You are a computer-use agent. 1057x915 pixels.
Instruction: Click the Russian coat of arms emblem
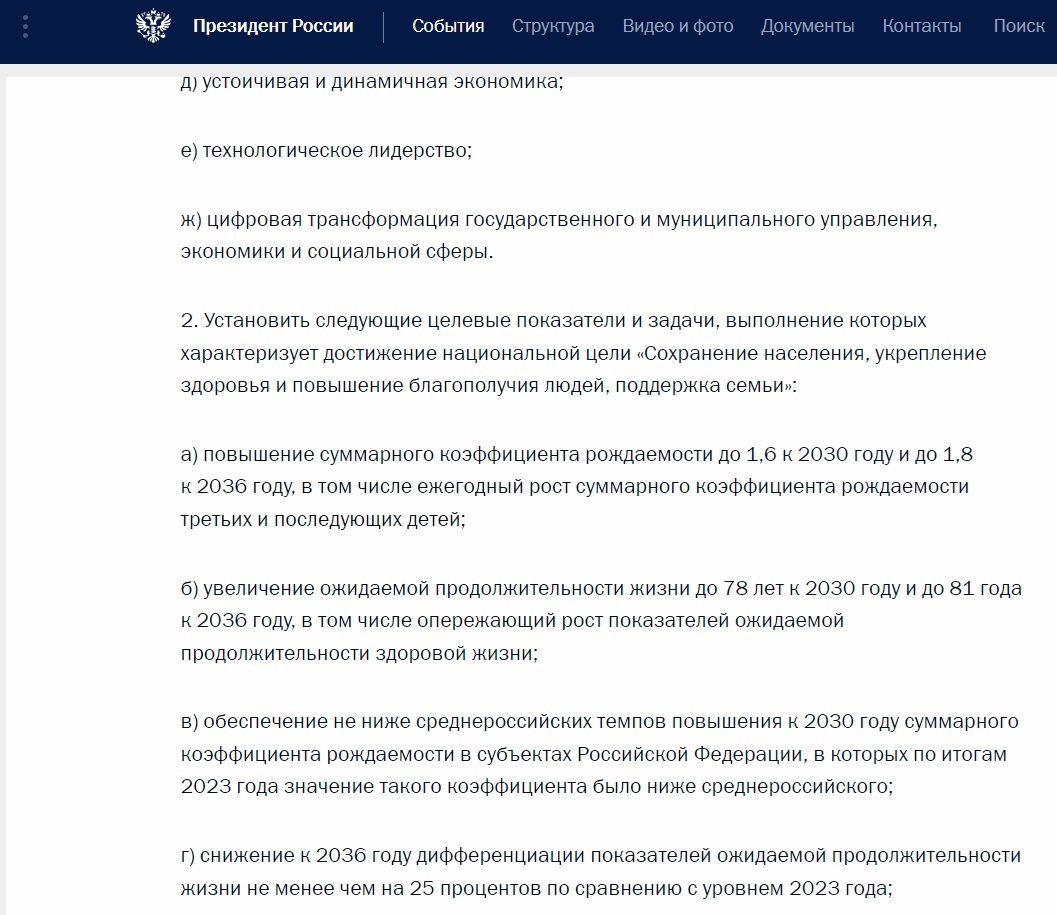(152, 27)
